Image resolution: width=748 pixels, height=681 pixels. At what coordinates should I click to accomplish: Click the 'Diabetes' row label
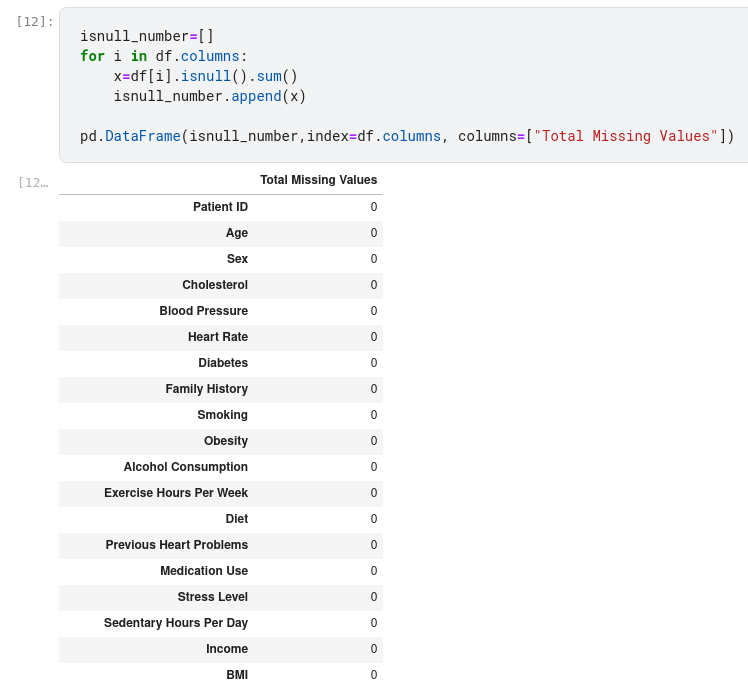(x=222, y=363)
